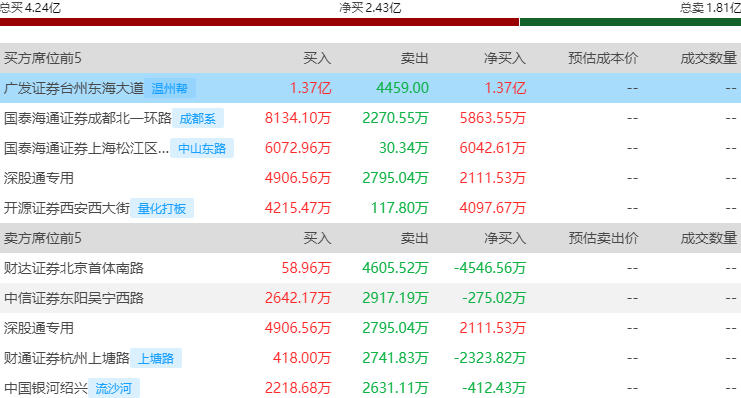Click buy value 6072.96万
Image resolution: width=741 pixels, height=398 pixels.
298,148
